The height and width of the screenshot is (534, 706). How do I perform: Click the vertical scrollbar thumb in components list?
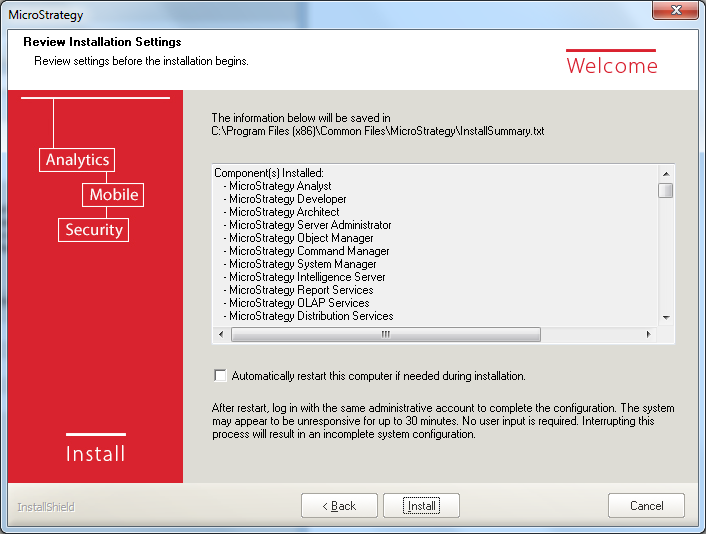pyautogui.click(x=666, y=190)
